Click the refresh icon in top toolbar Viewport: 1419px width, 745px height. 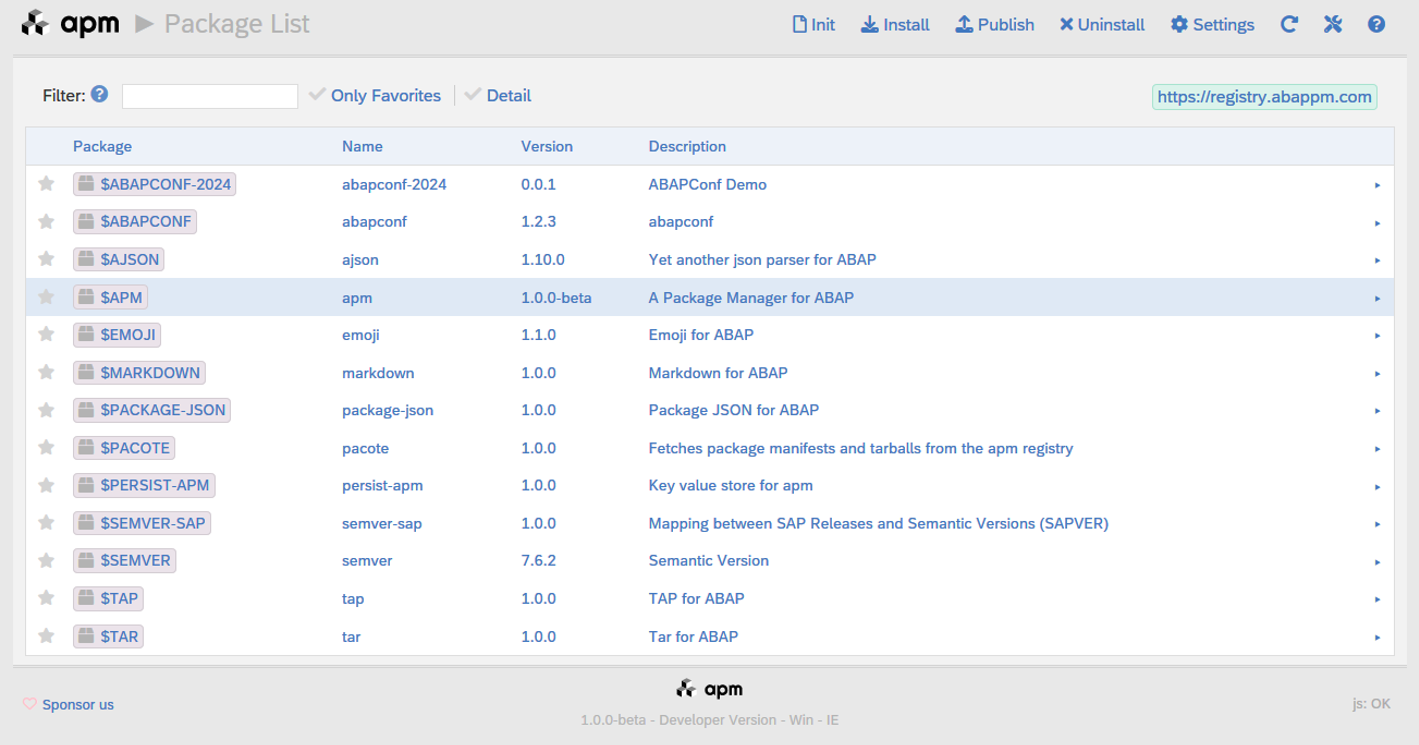[x=1289, y=25]
